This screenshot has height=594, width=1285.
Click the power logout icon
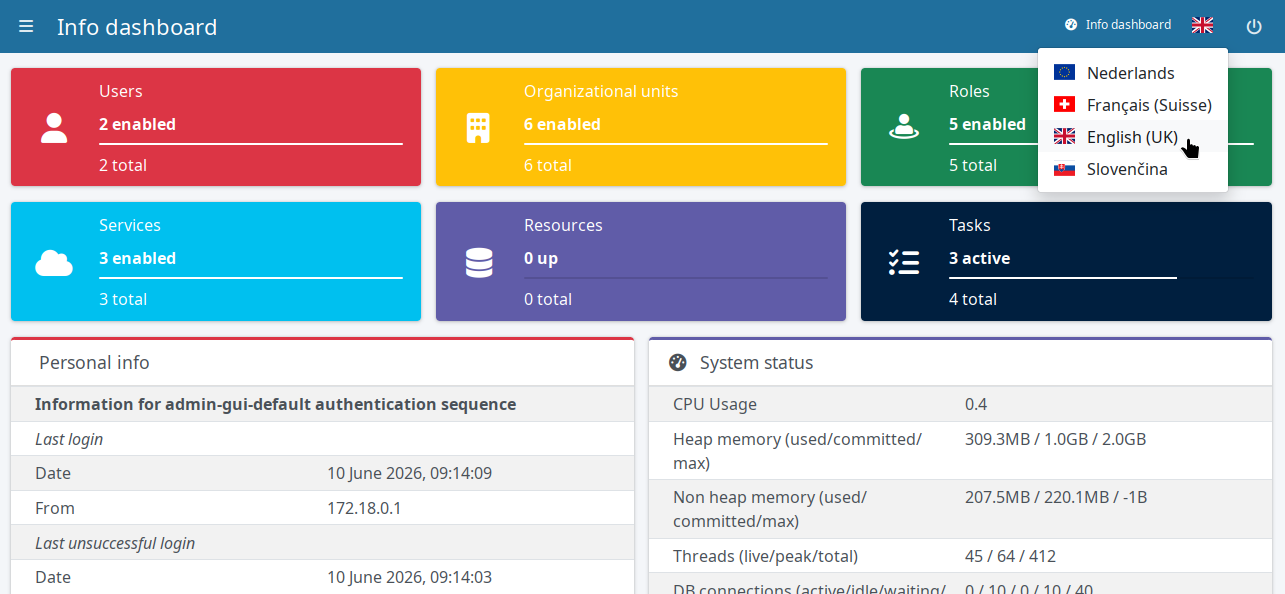[1254, 26]
